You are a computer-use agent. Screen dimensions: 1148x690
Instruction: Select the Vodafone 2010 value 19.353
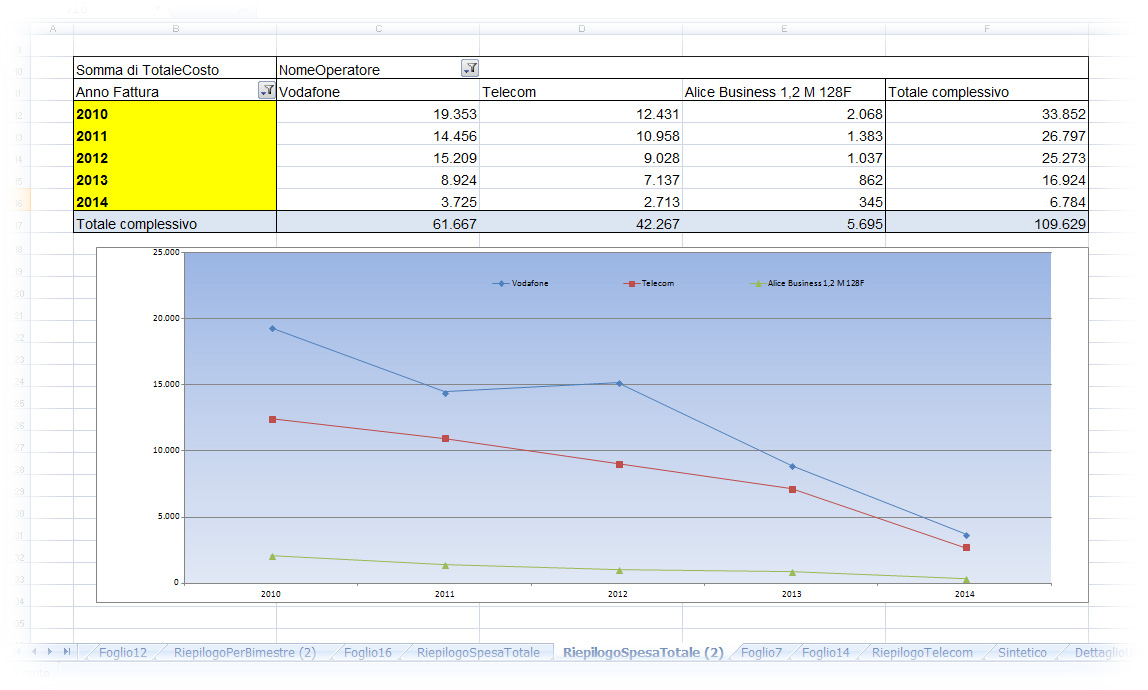tap(378, 114)
